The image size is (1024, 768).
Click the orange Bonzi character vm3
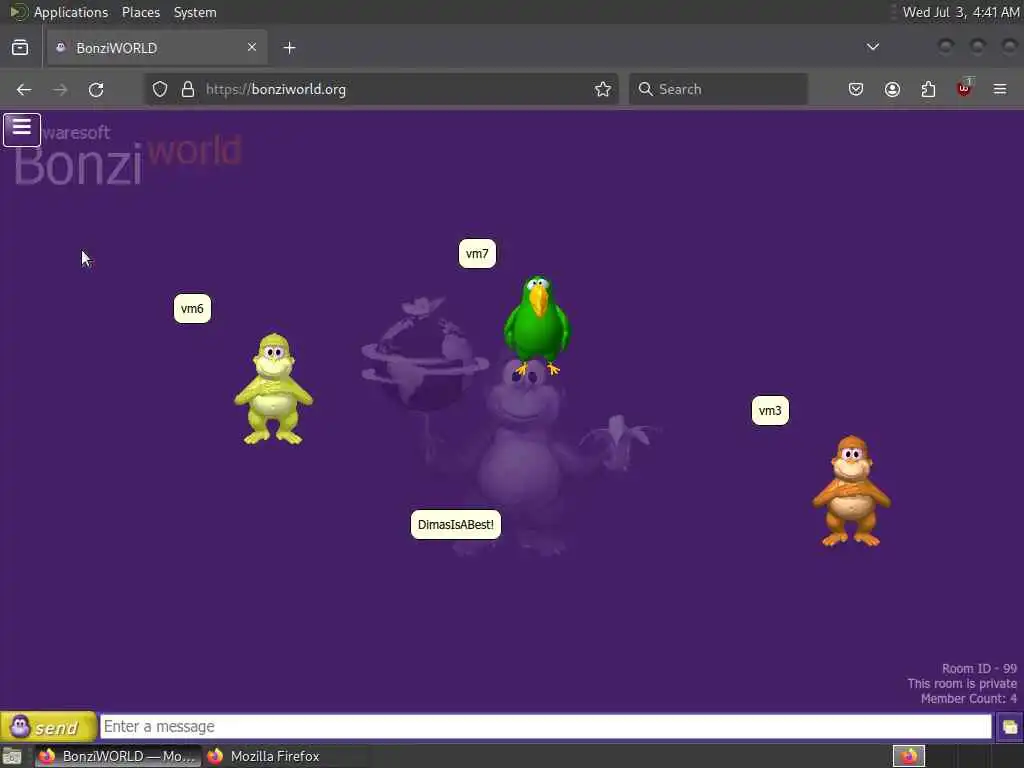[x=851, y=491]
